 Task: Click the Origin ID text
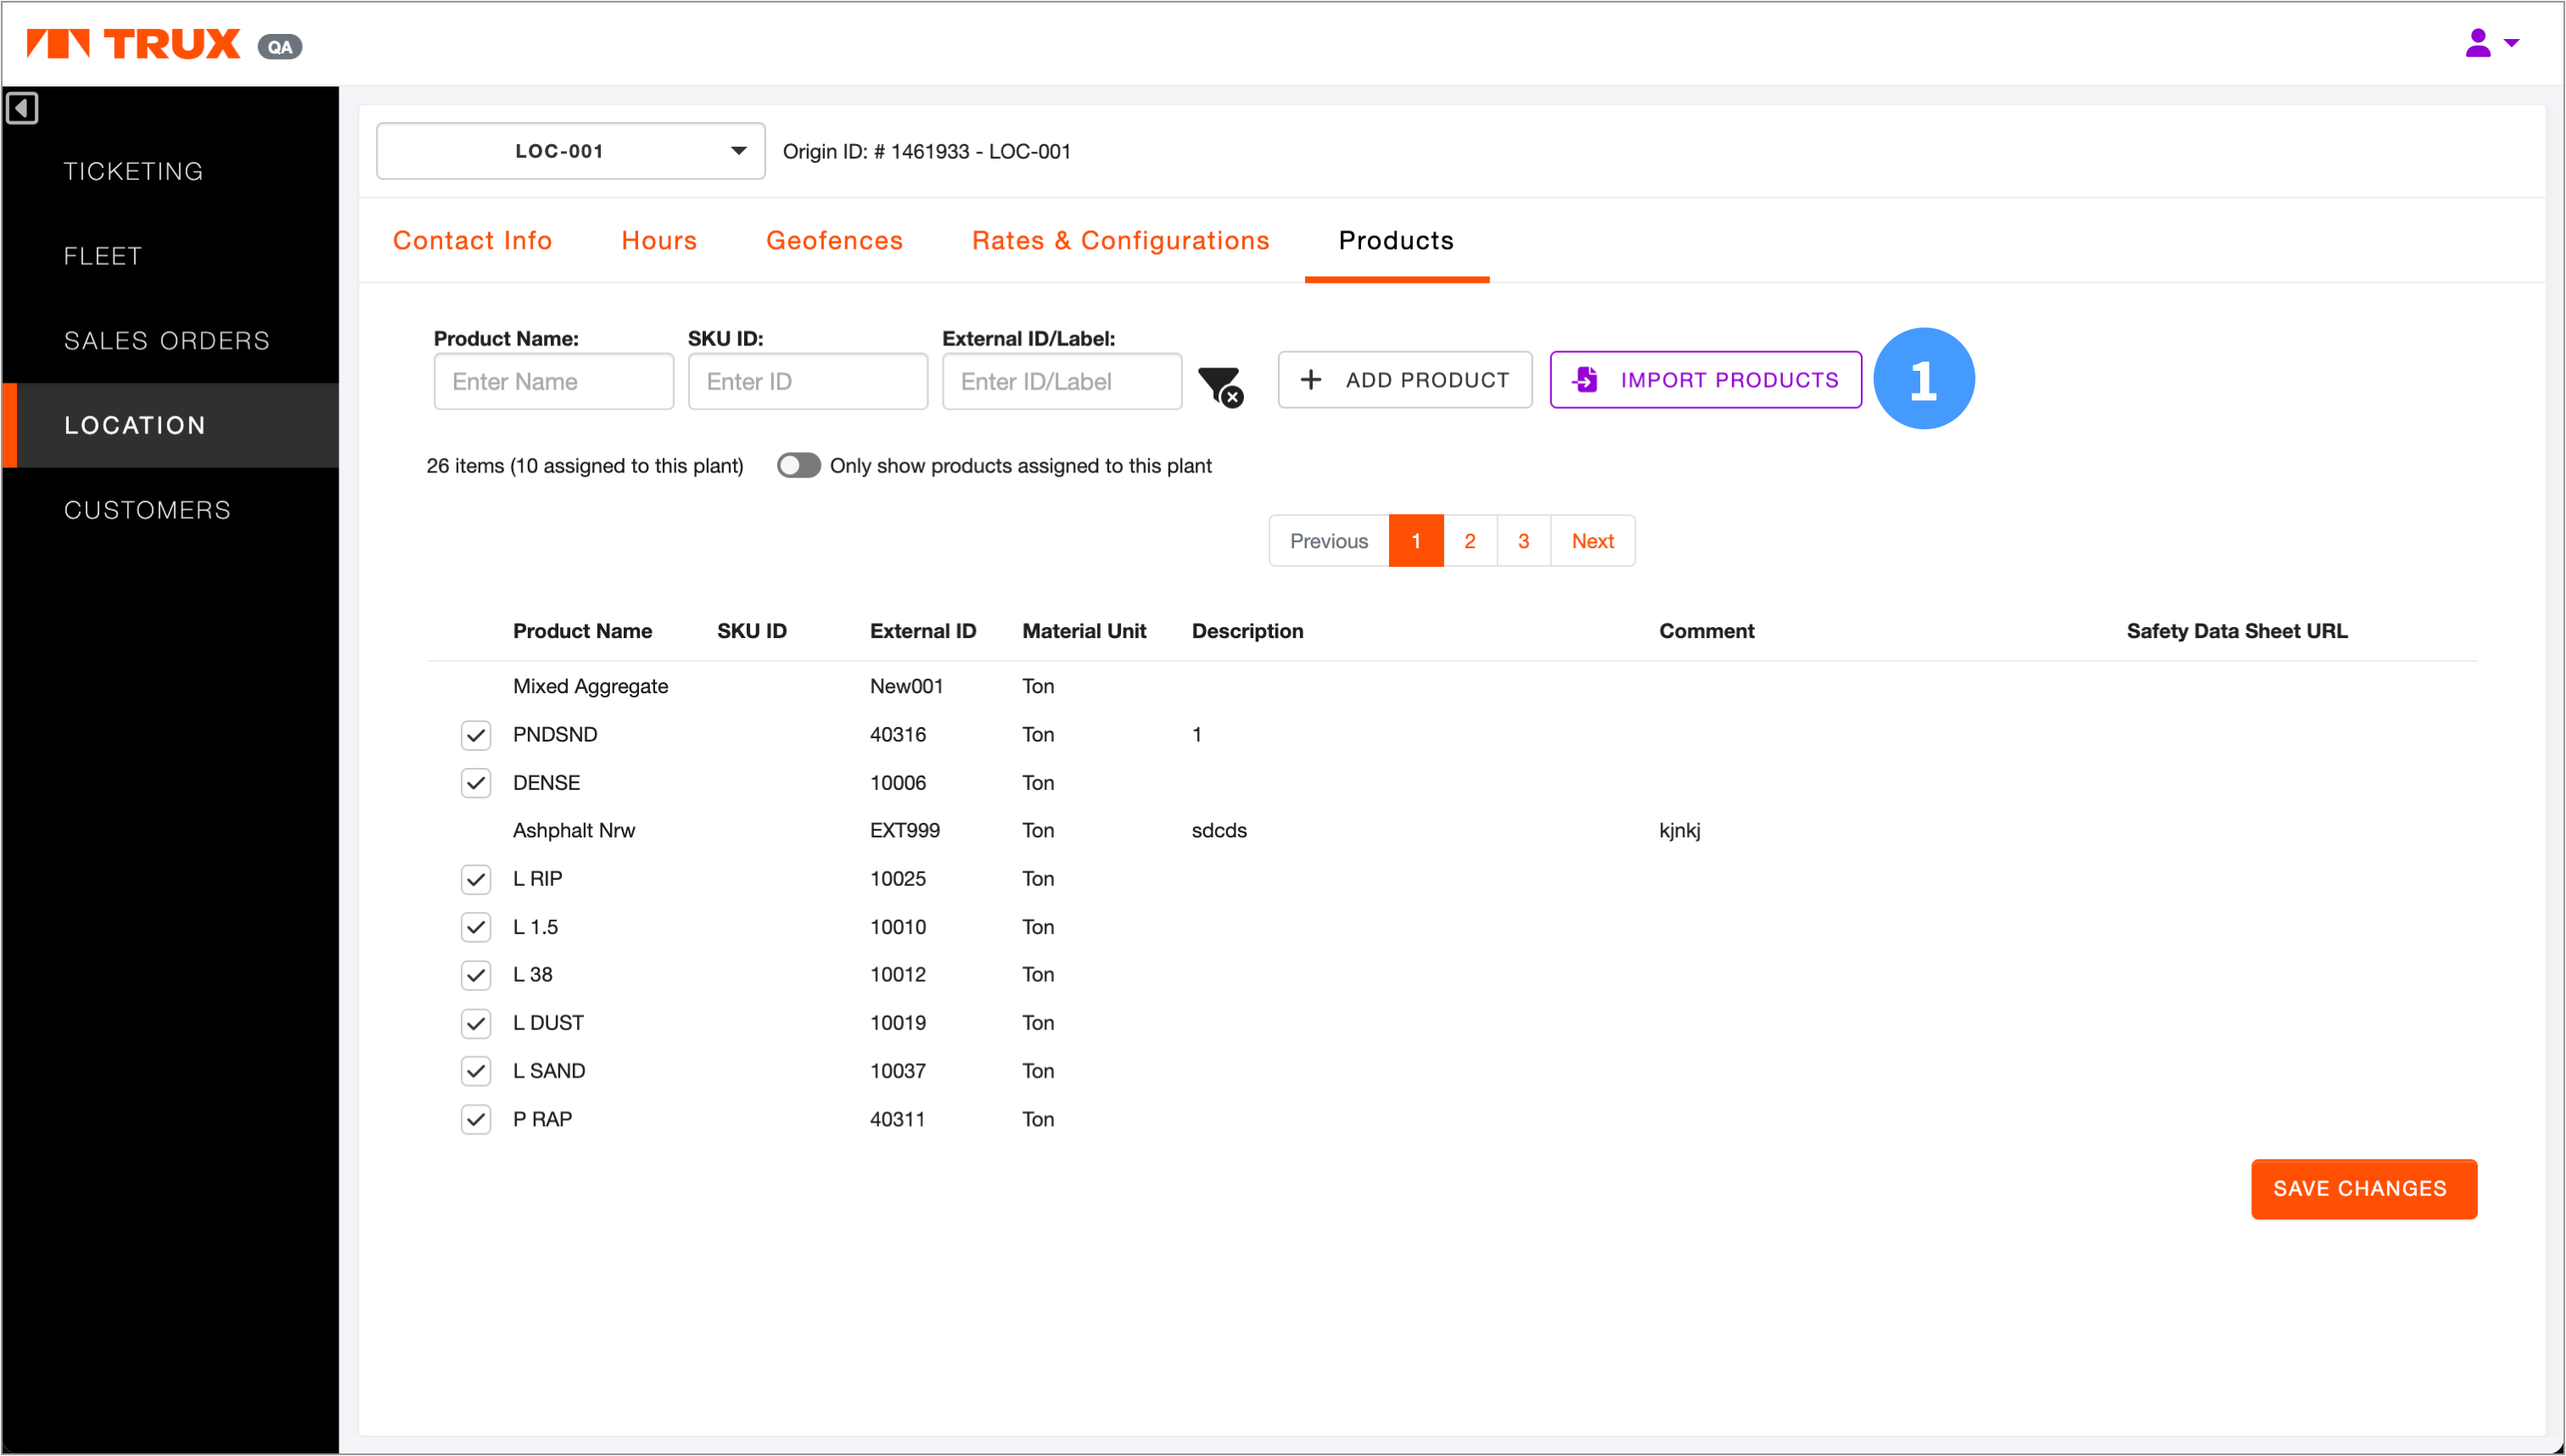[926, 151]
